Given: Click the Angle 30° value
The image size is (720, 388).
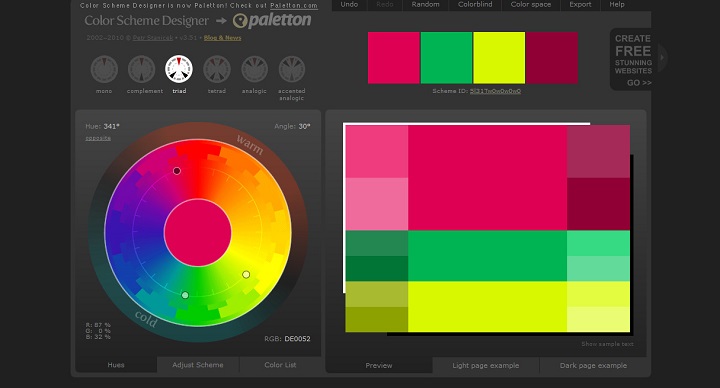Looking at the screenshot, I should 304,126.
